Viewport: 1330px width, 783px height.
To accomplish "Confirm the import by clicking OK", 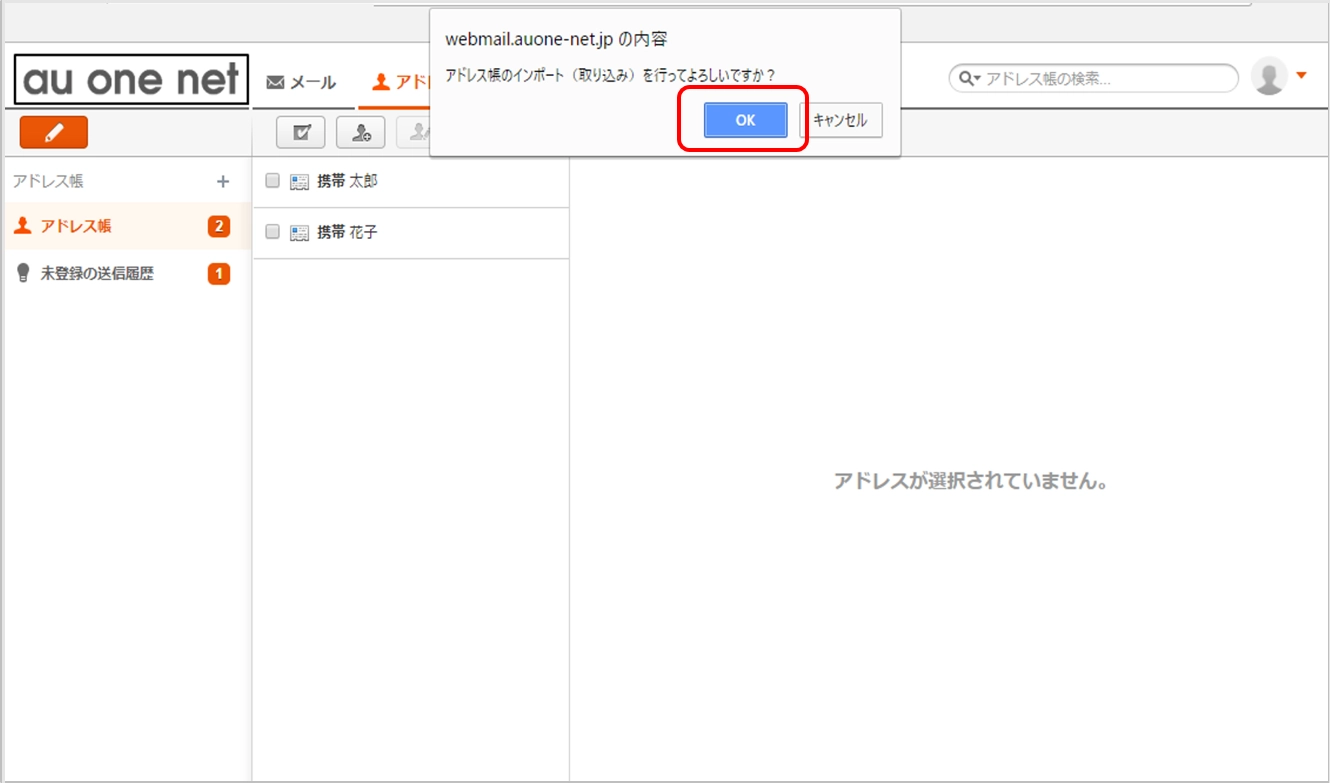I will point(743,120).
